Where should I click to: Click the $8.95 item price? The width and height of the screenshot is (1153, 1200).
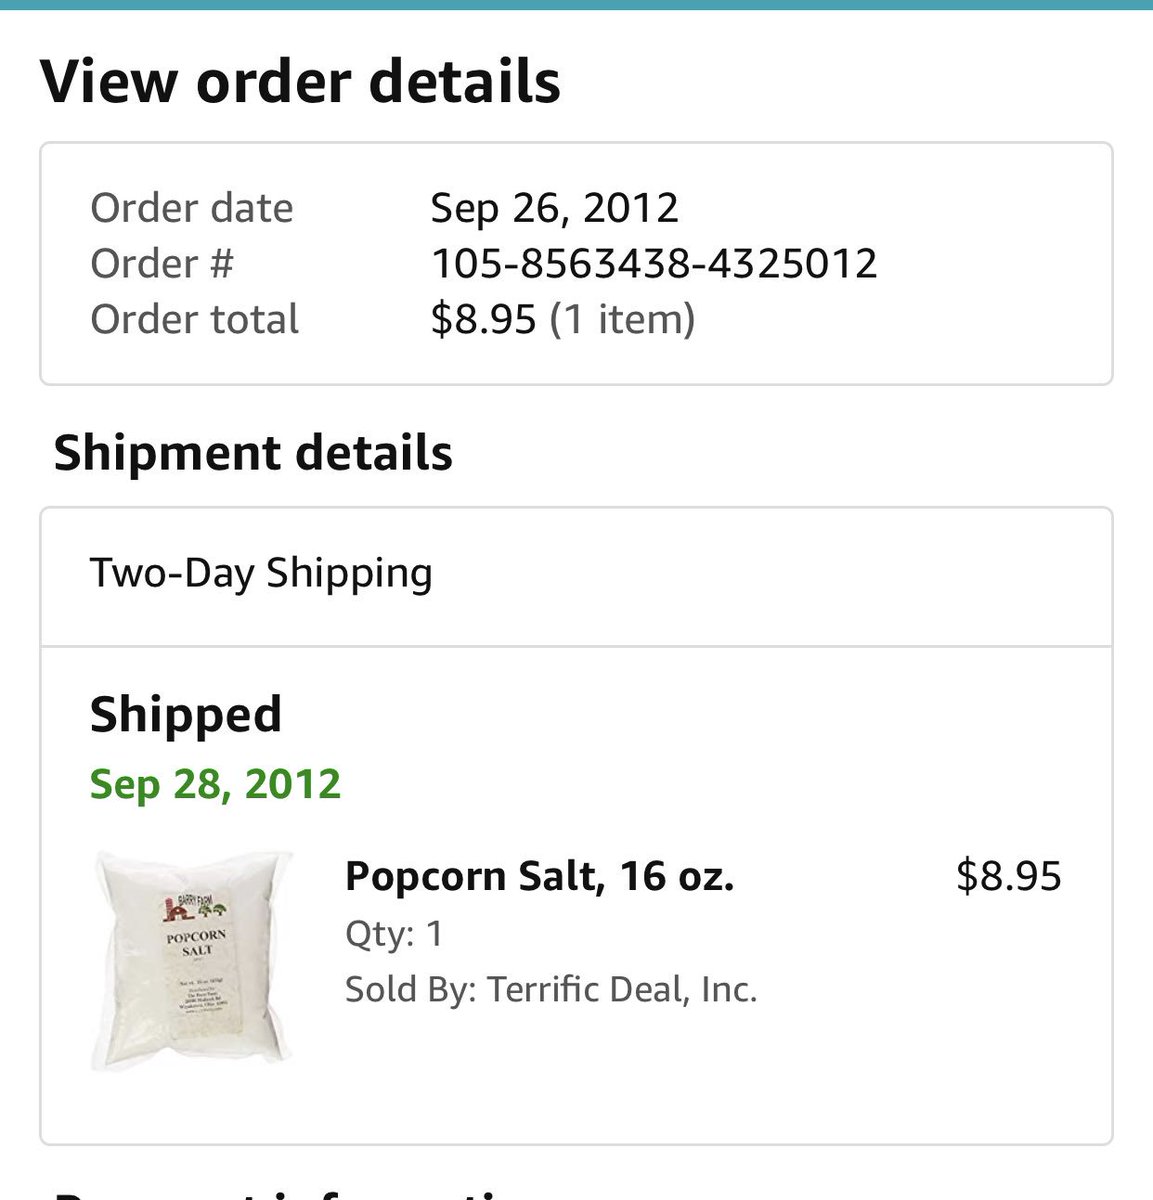(1008, 876)
